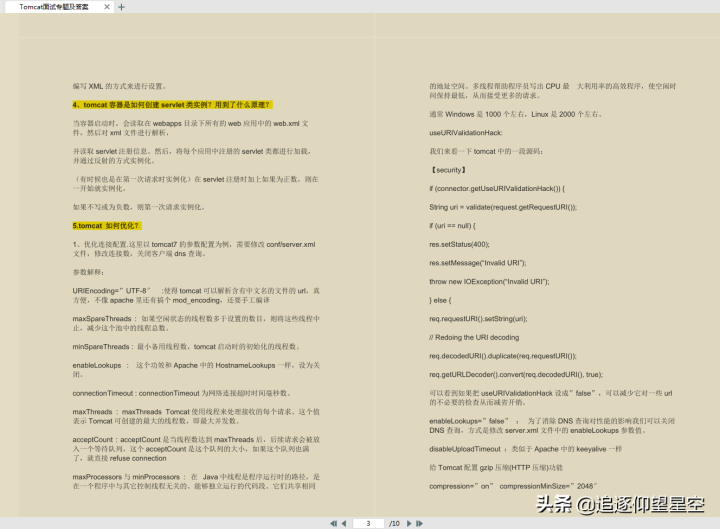Click the disableUploadTimeout keeyalive line
This screenshot has height=529, width=720.
point(525,449)
